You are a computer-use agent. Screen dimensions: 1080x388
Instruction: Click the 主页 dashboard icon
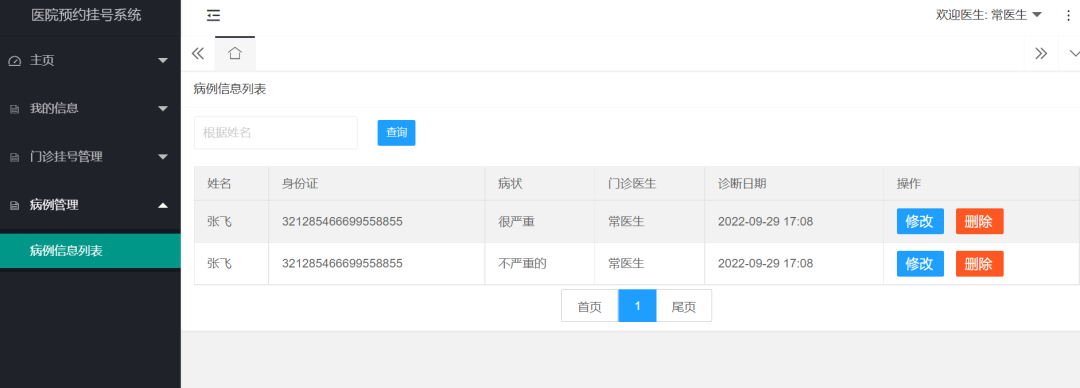14,61
